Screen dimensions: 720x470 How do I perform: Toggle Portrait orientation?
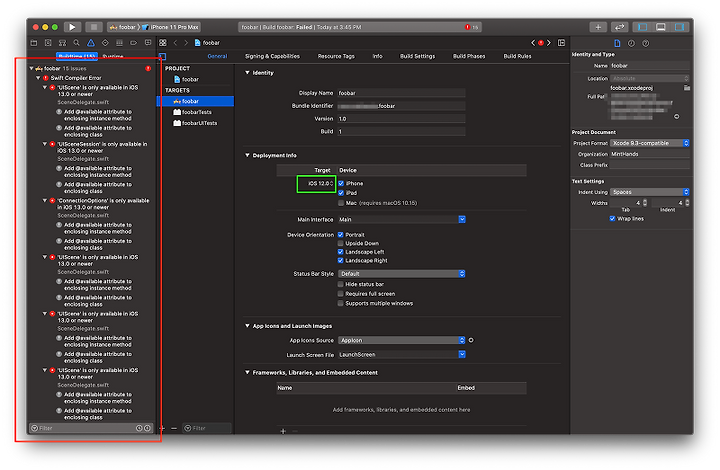pos(341,235)
